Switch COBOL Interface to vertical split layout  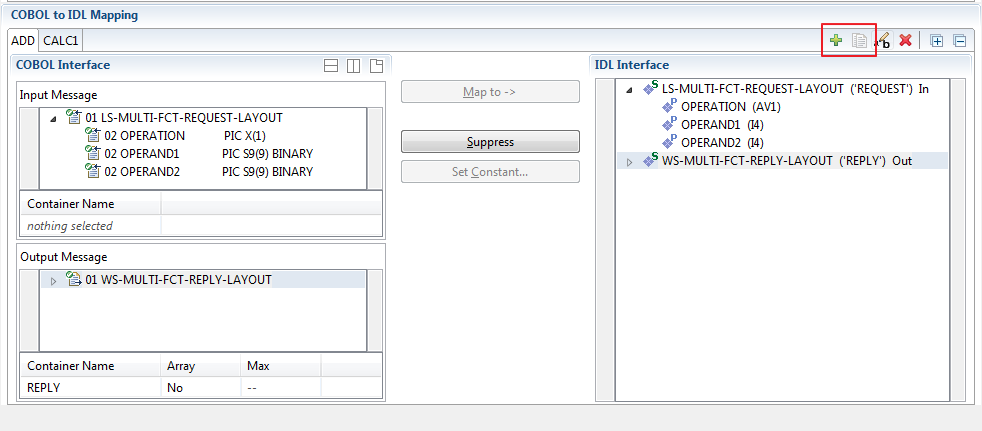point(353,65)
